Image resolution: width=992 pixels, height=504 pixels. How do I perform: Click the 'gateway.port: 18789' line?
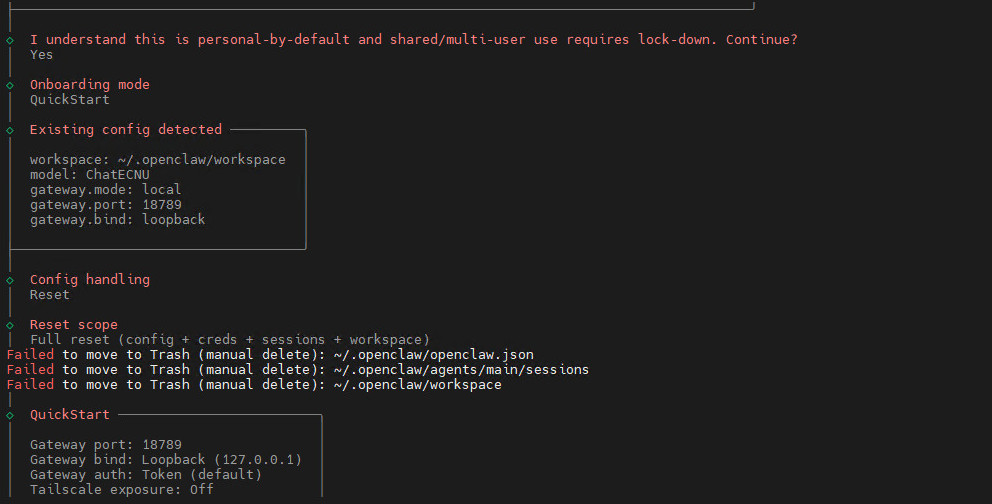pos(106,205)
